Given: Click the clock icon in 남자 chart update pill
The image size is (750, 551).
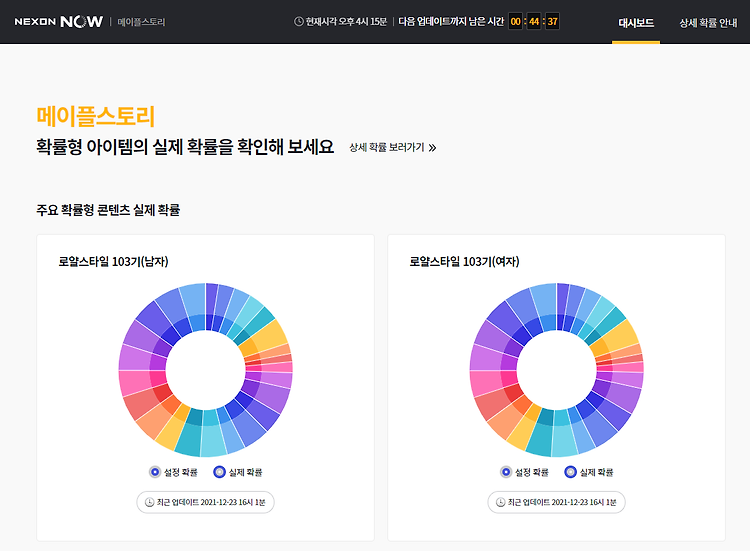Looking at the screenshot, I should tap(149, 502).
